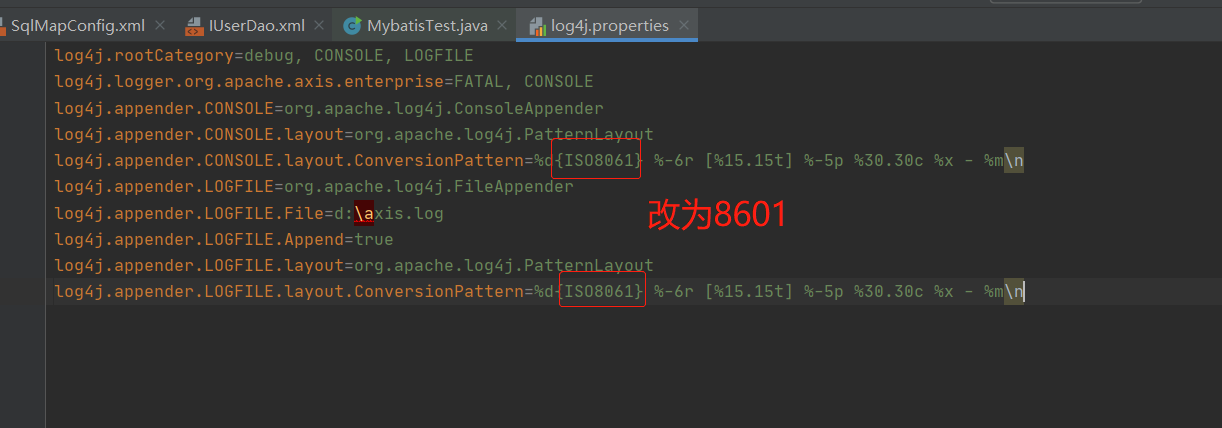Click log4j.appender.CONSOLE.layout.ConversionPattern key

coord(289,160)
